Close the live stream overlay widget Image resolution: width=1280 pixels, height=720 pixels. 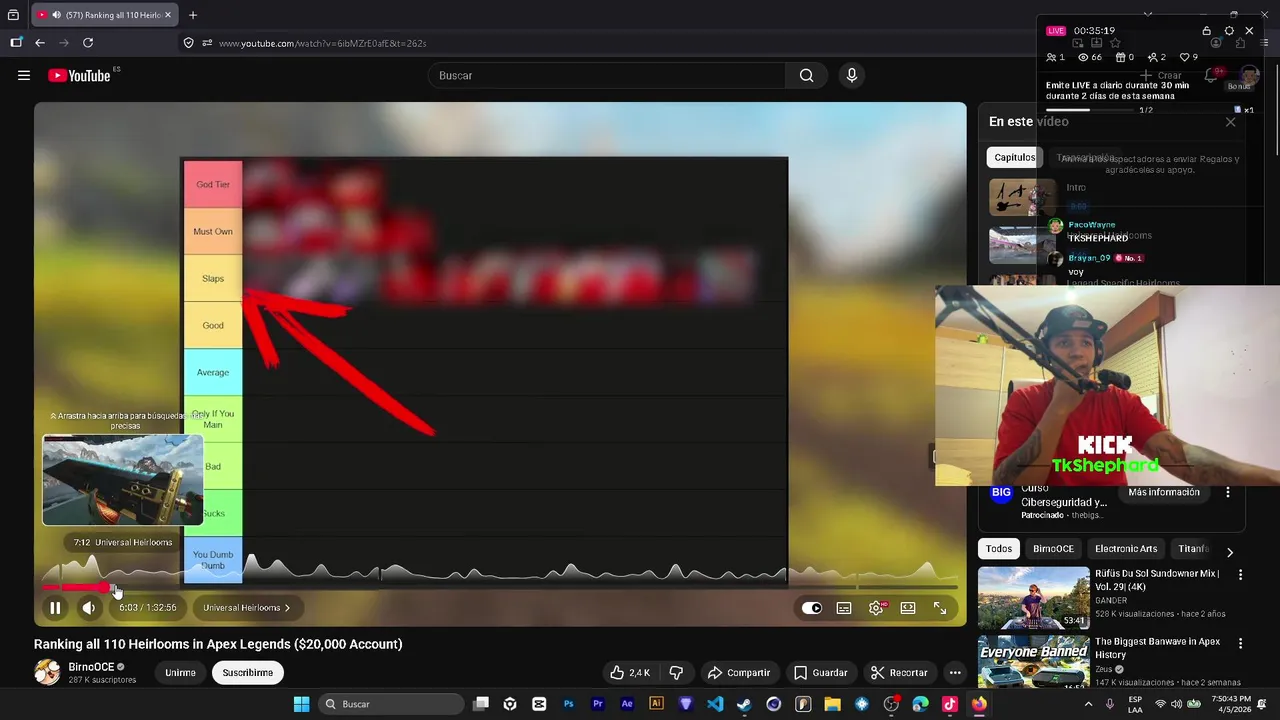(1249, 31)
